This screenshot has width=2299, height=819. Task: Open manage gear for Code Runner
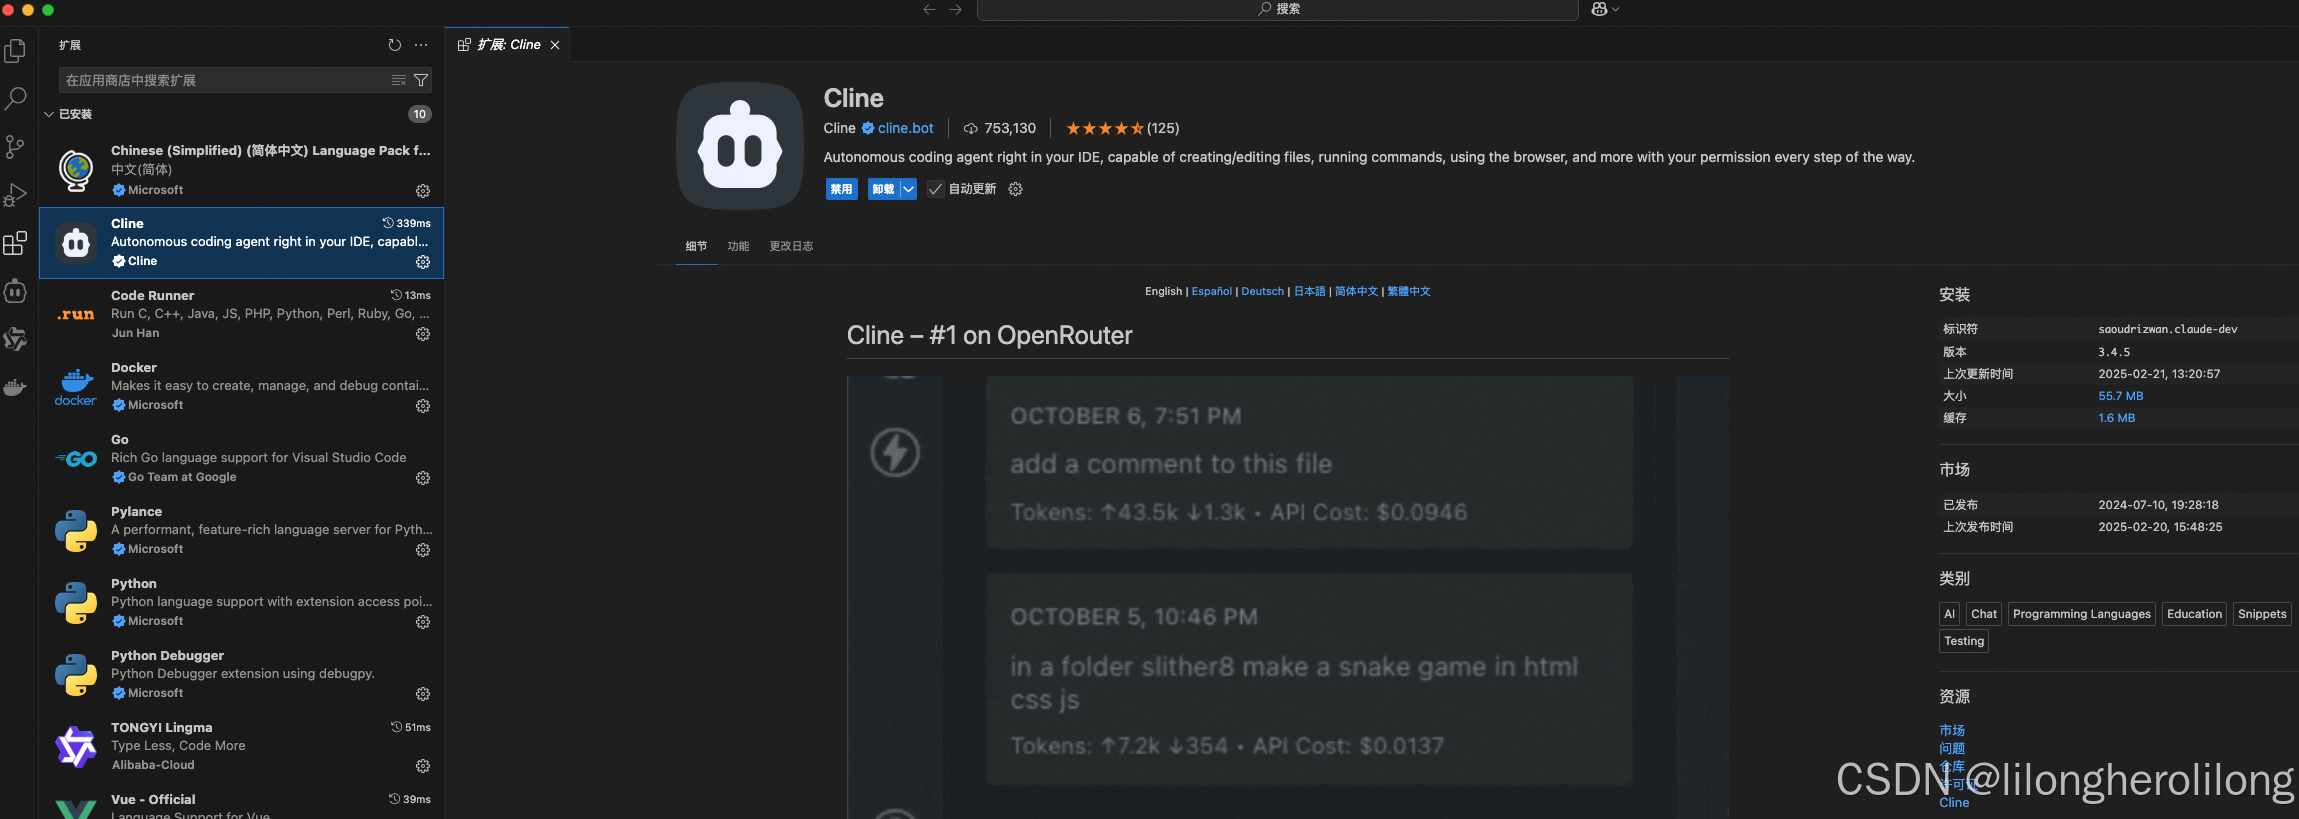[423, 334]
